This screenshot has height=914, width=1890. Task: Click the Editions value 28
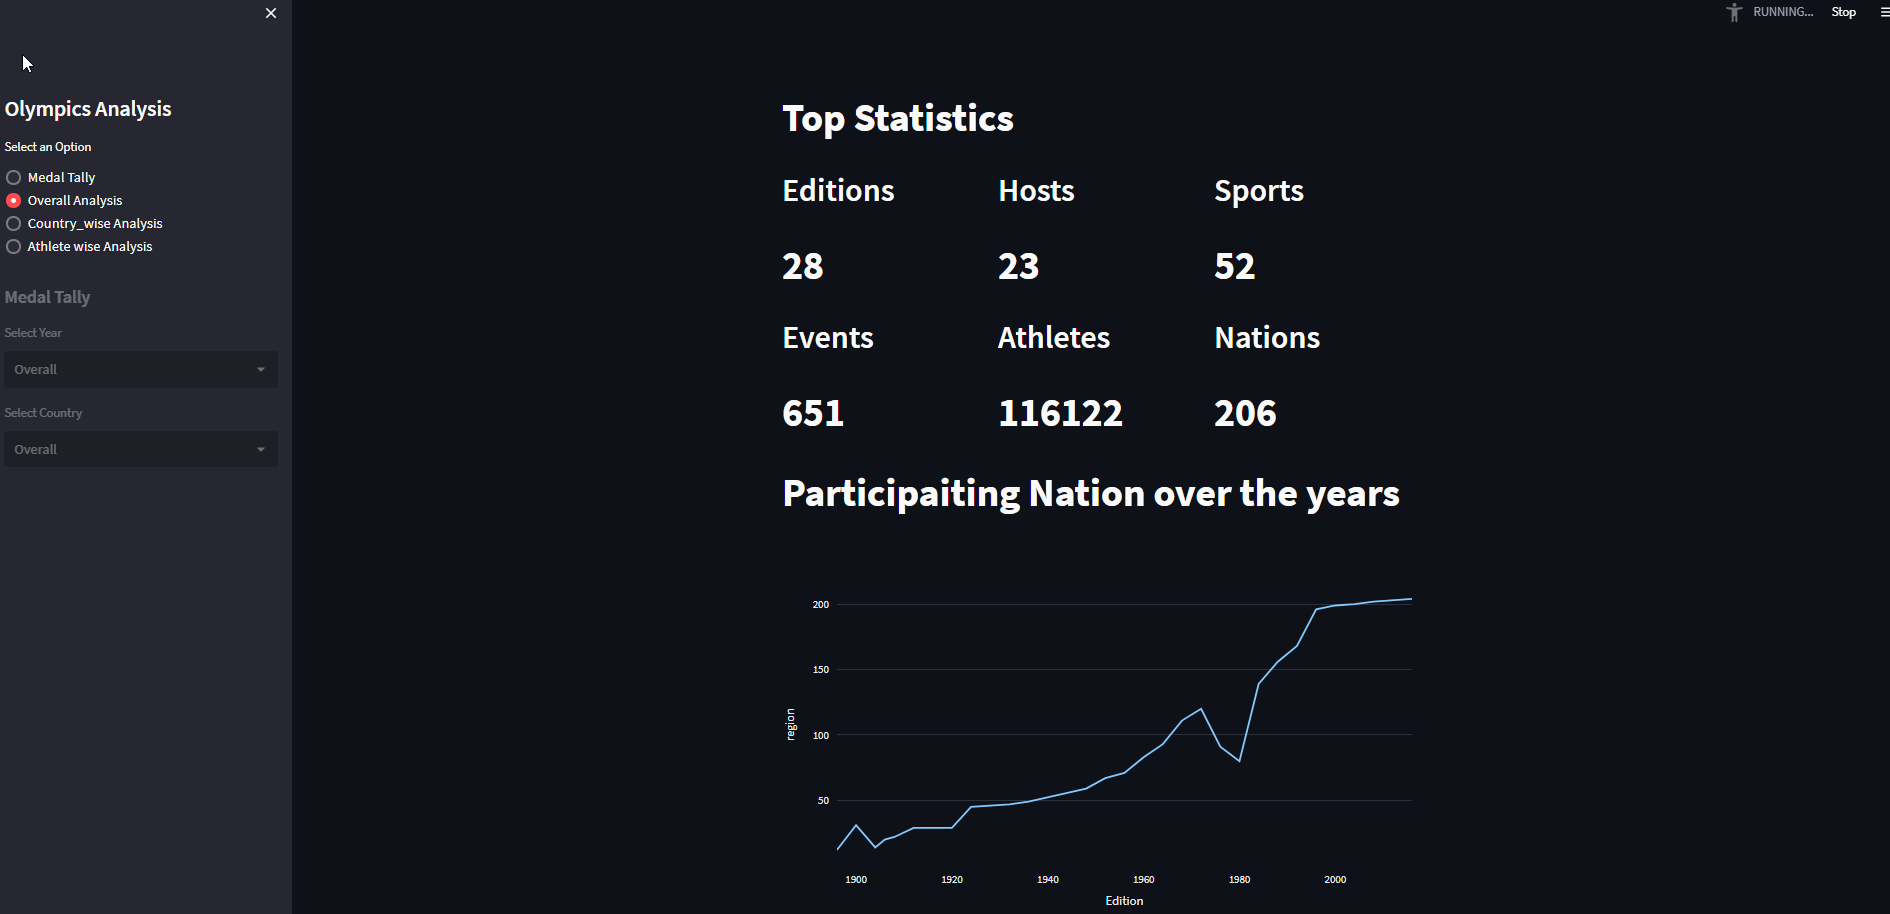click(803, 266)
